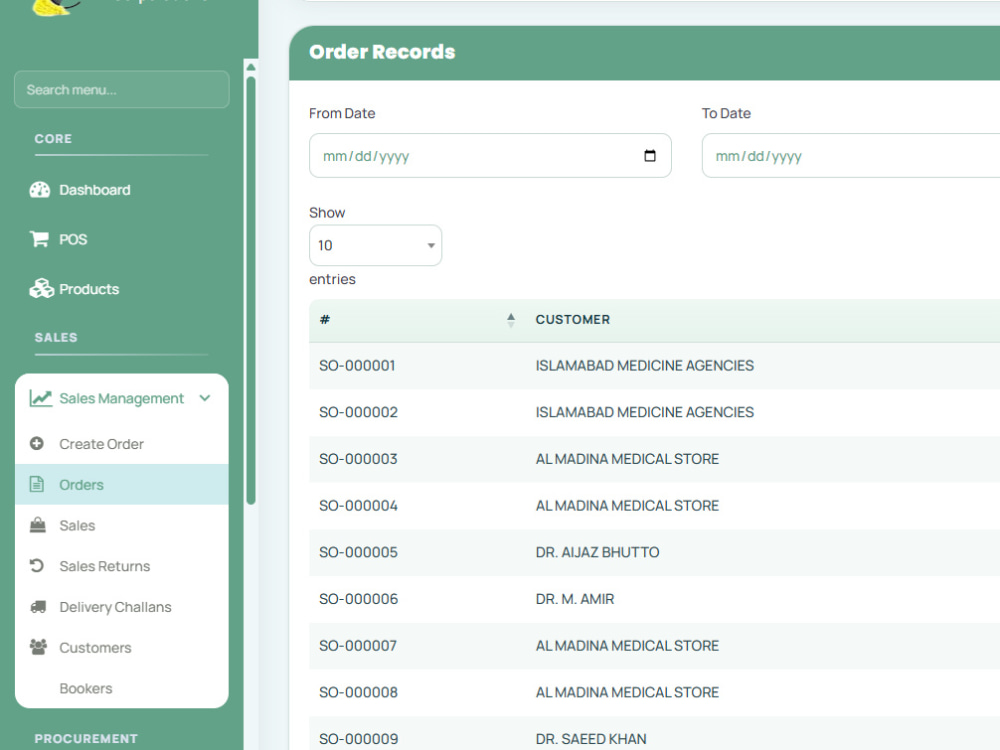Sort by CUSTOMER column header

point(573,320)
